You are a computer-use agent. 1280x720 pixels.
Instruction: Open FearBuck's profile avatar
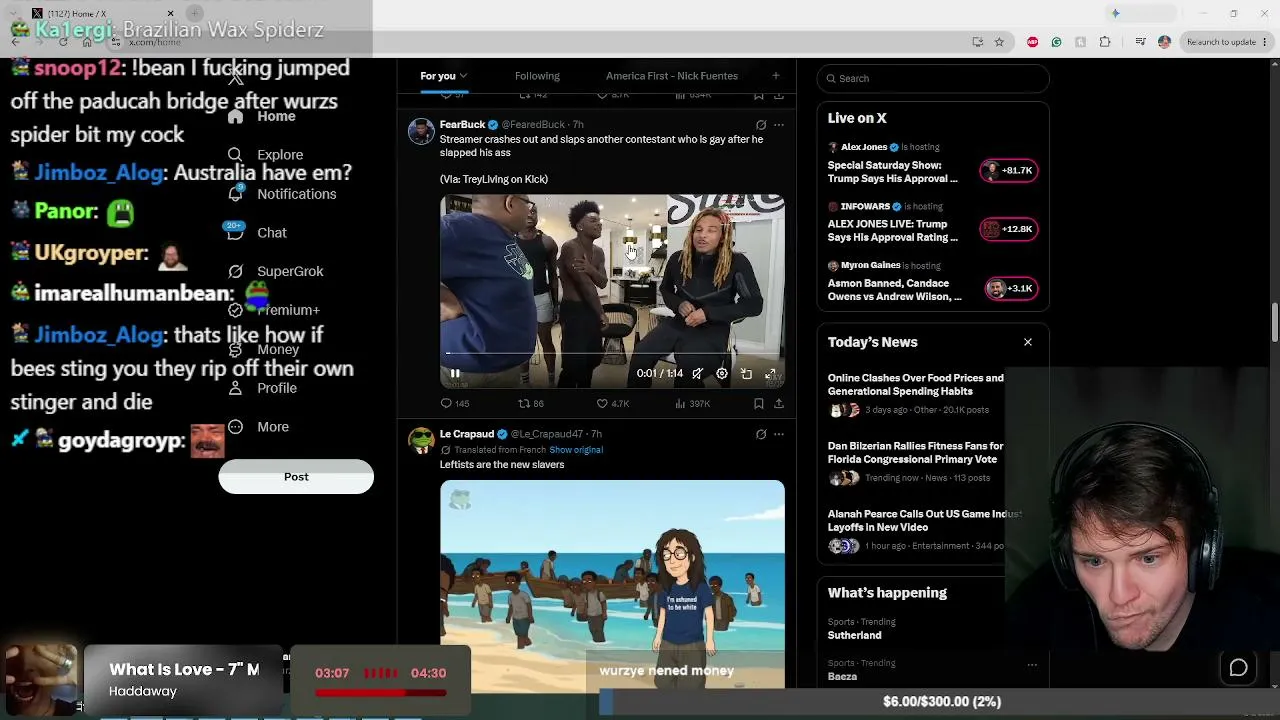click(421, 132)
